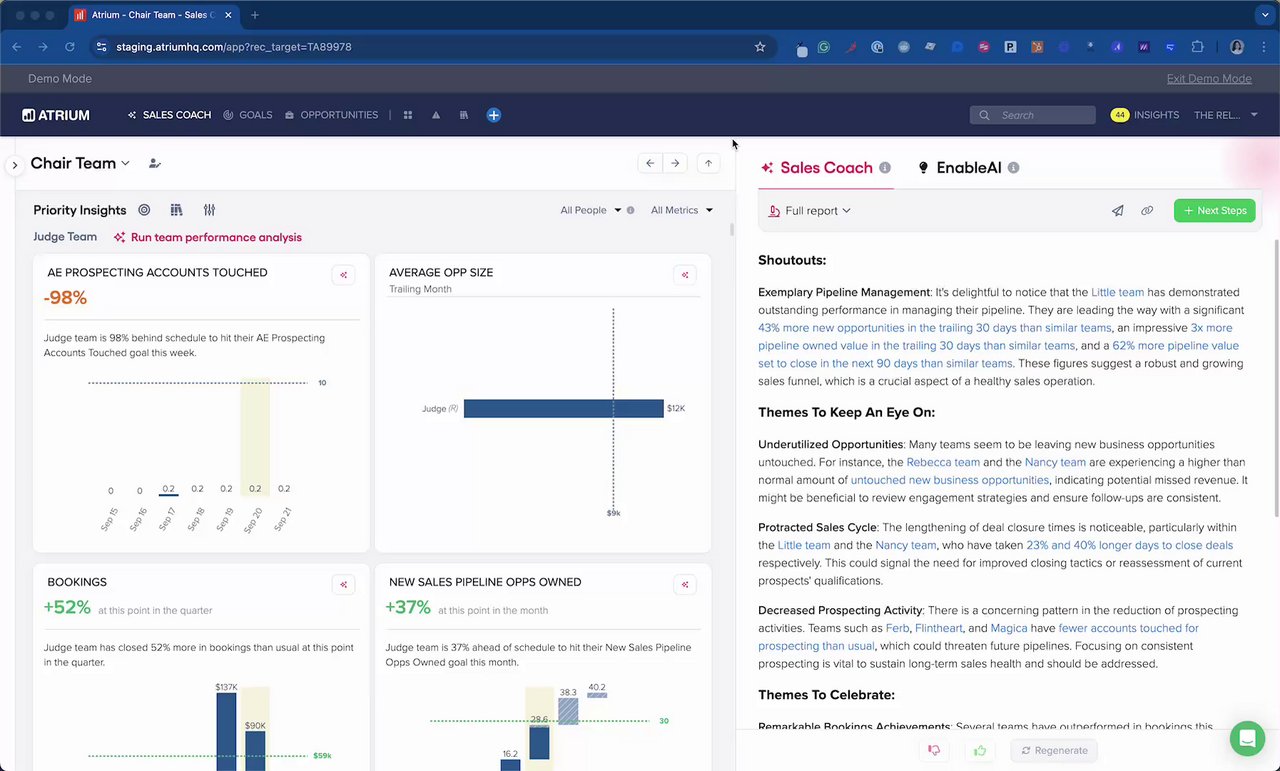Go to previous team with left arrow

[x=650, y=163]
